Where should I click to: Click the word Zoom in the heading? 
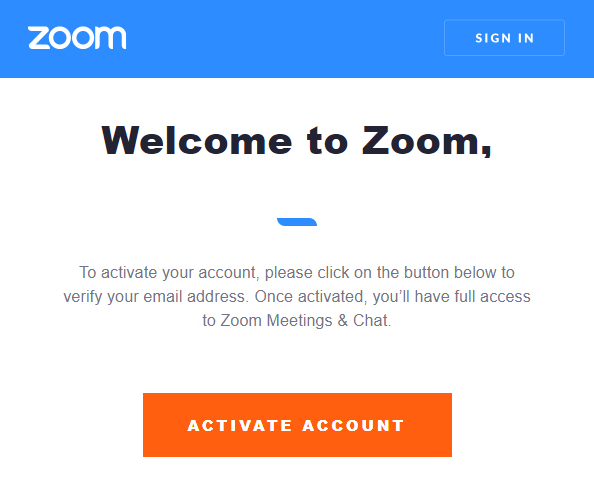pos(421,140)
